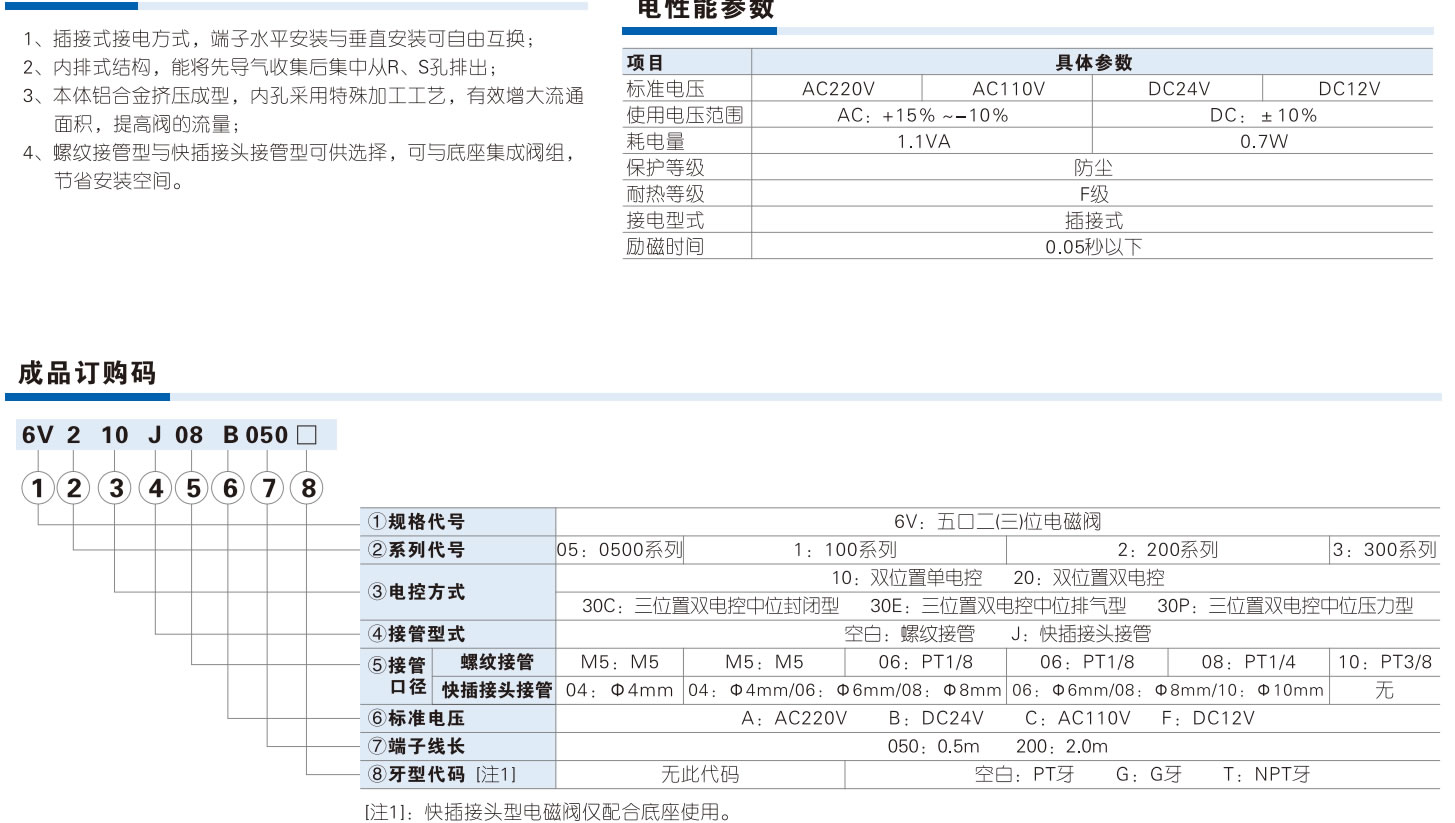Image resolution: width=1455 pixels, height=823 pixels.
Task: Click the DC12V cell in the top table
Action: pyautogui.click(x=1348, y=88)
